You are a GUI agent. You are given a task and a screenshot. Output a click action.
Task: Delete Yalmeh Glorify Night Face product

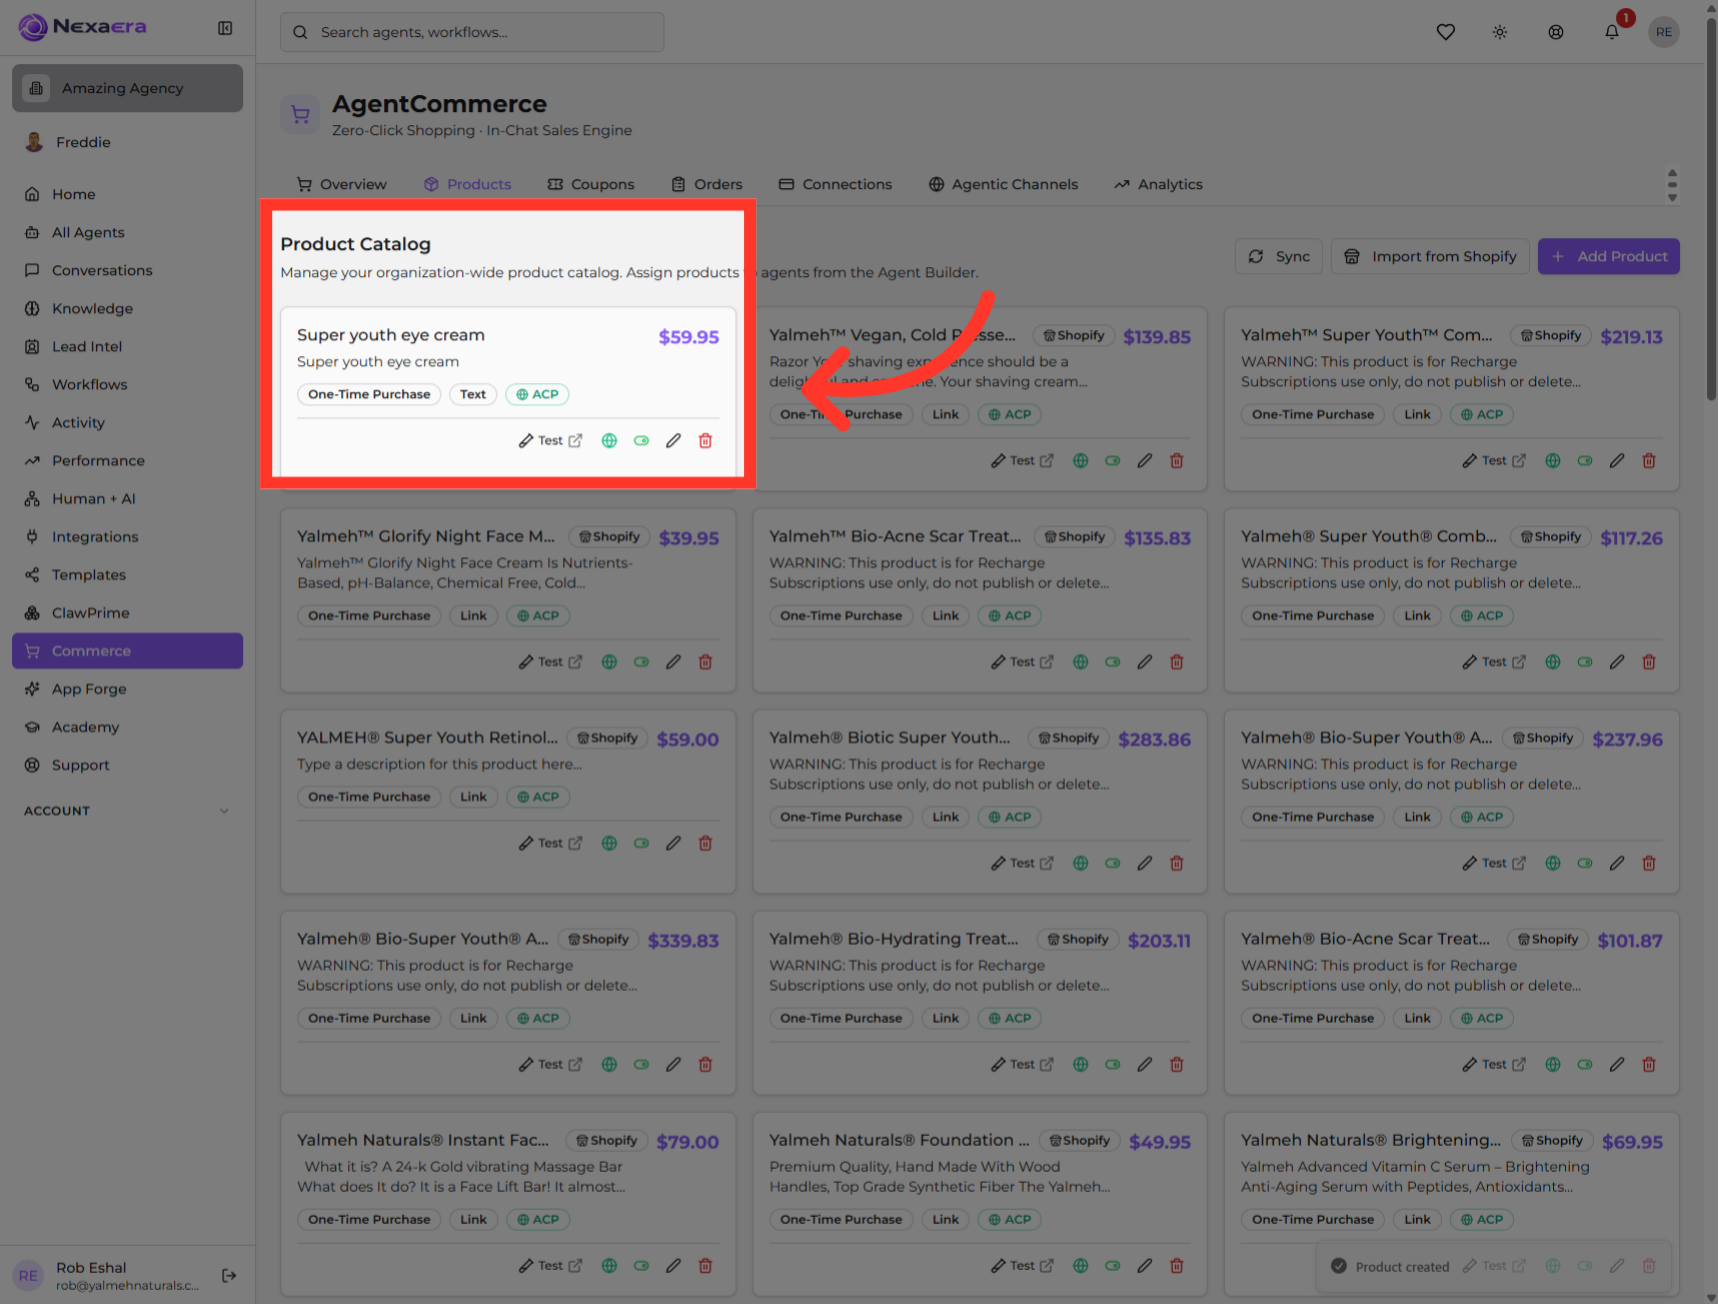point(705,662)
